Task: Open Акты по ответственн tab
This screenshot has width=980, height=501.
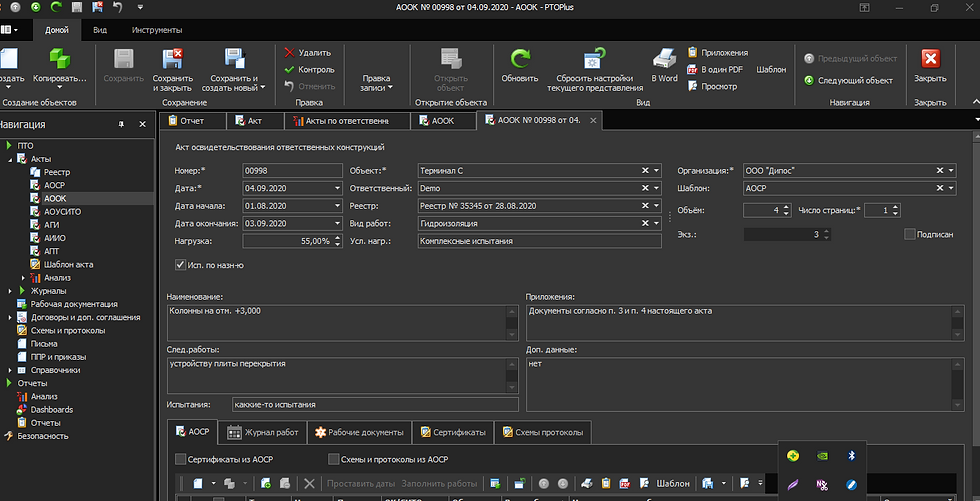Action: pyautogui.click(x=346, y=121)
